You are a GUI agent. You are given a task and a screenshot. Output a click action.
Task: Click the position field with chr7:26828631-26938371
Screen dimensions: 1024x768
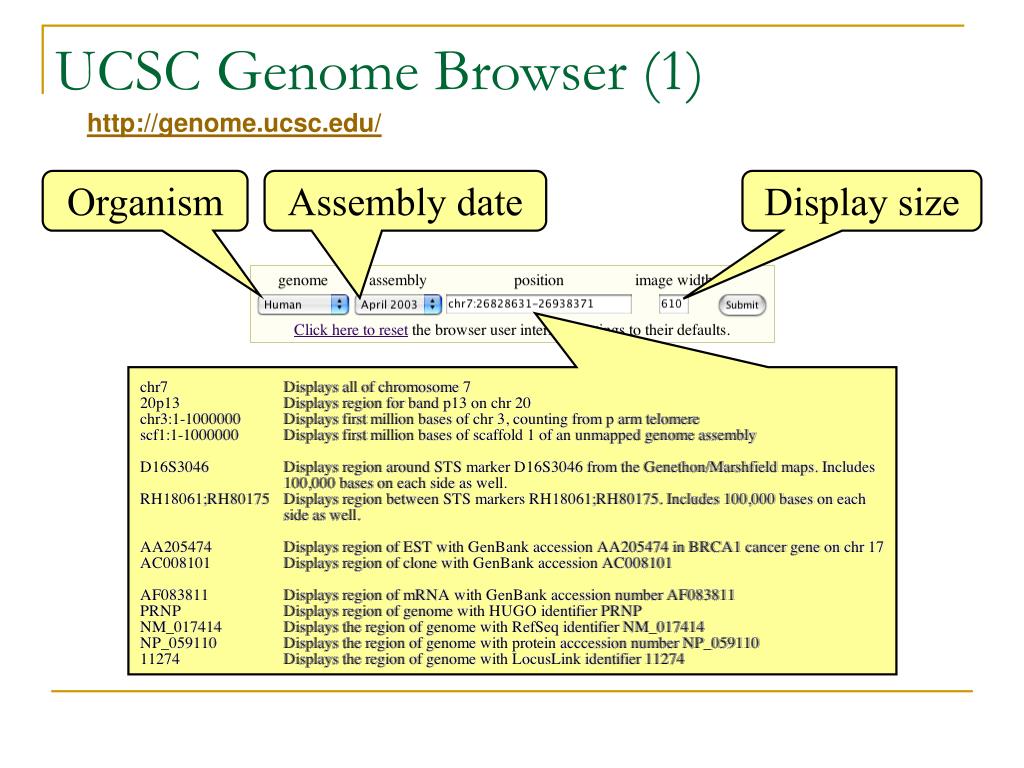point(539,304)
